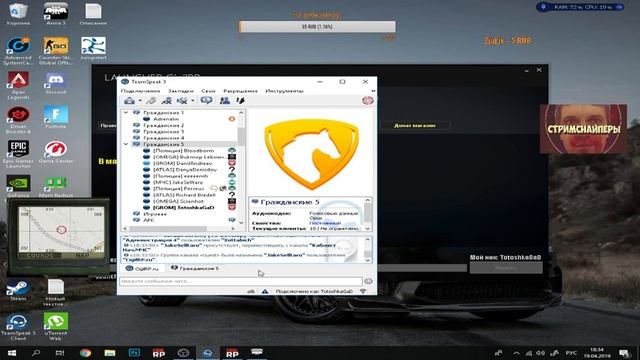Open Counter-Strike Global Offensive desktop icon

[56, 51]
